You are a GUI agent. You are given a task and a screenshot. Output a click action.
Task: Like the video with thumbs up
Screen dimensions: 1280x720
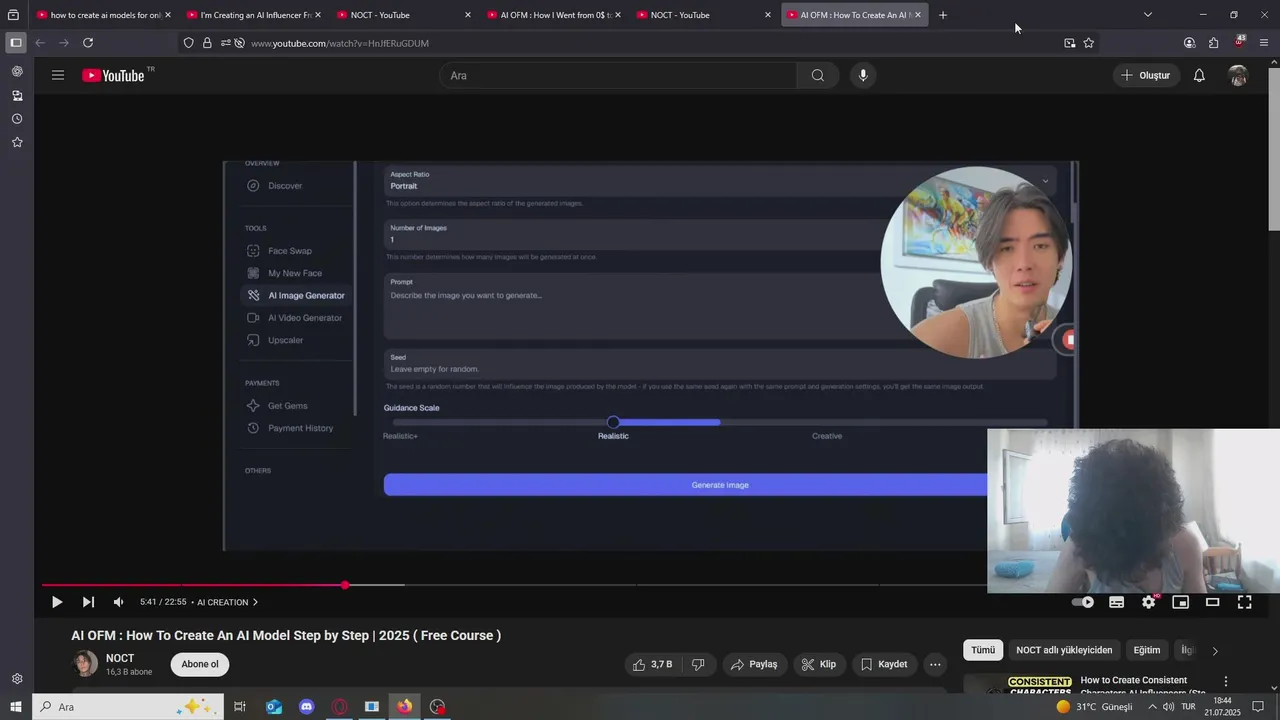click(x=653, y=664)
